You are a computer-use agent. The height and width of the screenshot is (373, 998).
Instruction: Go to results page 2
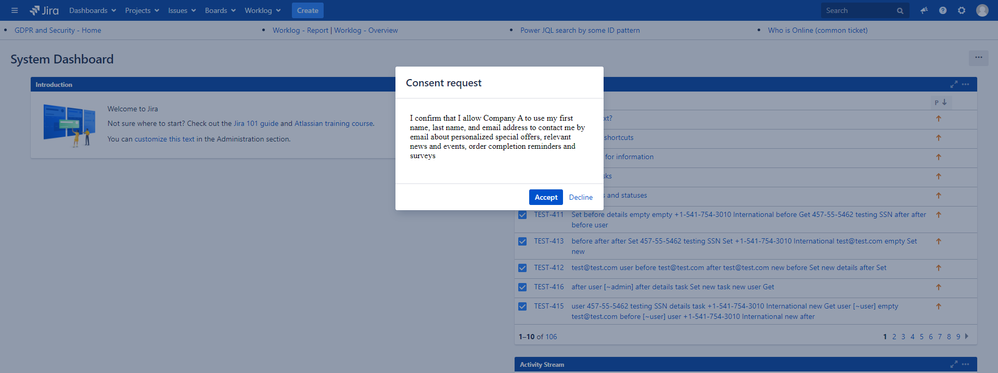(x=894, y=337)
